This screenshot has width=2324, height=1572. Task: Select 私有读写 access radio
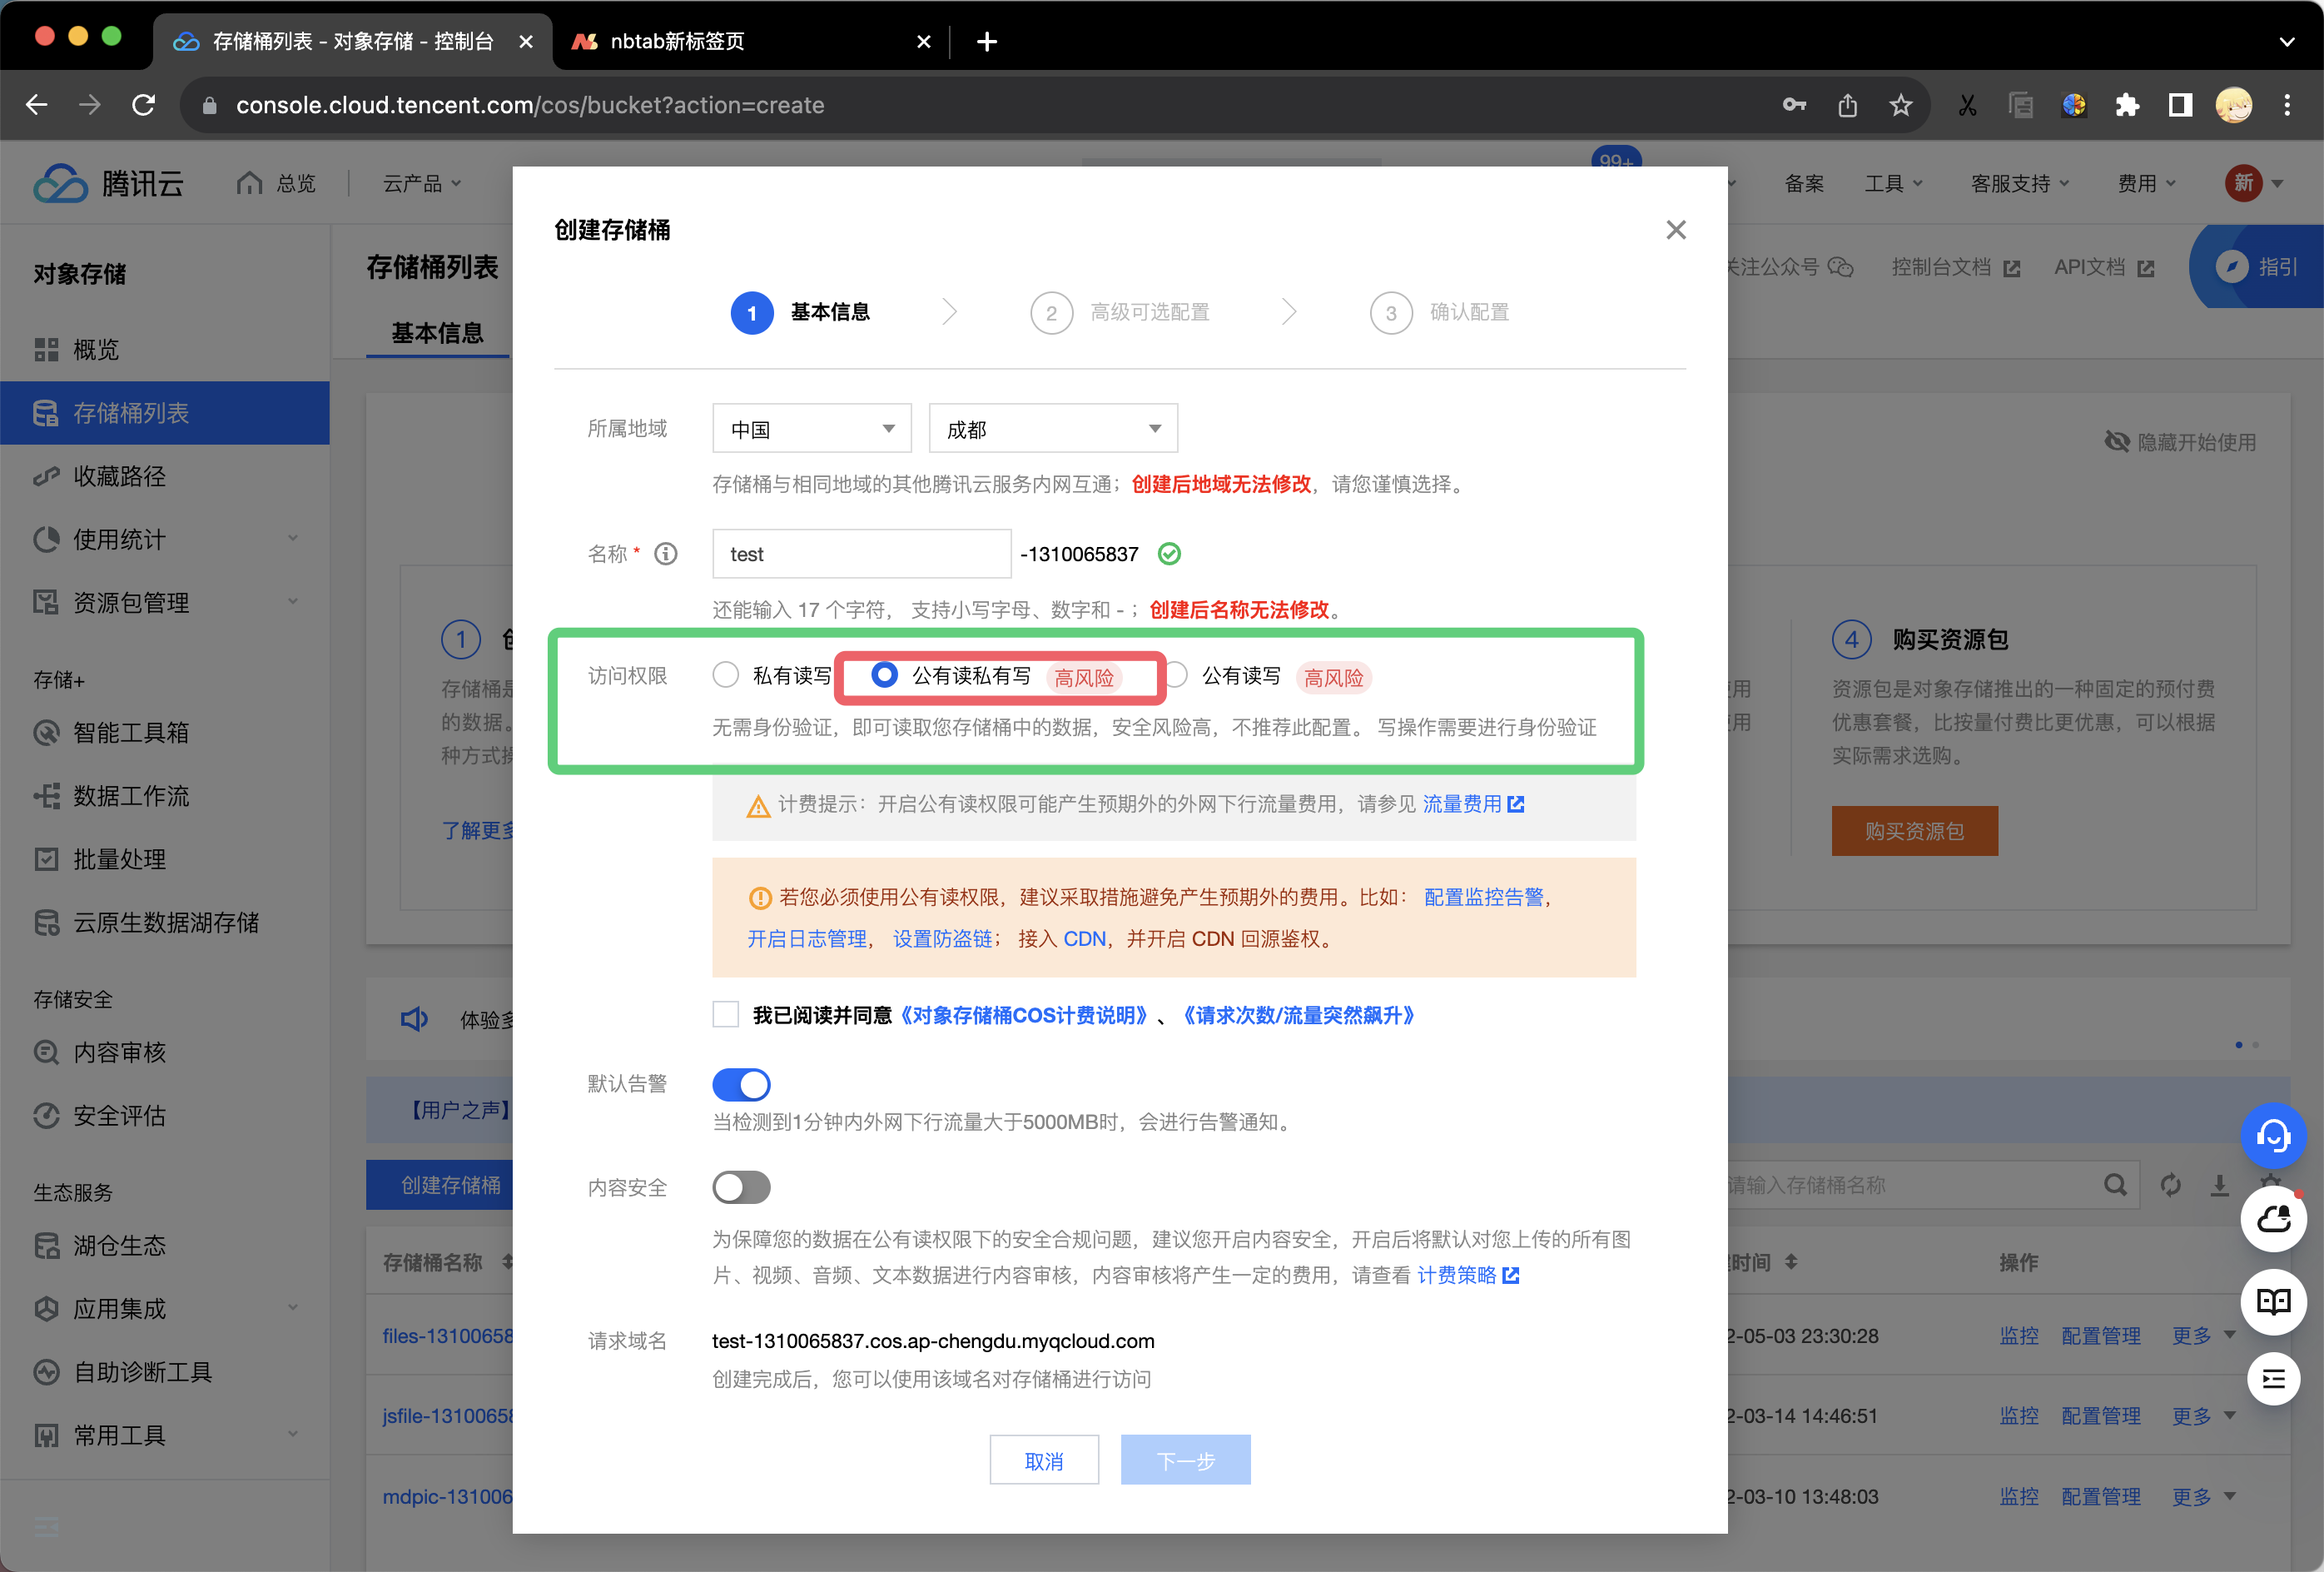[726, 675]
